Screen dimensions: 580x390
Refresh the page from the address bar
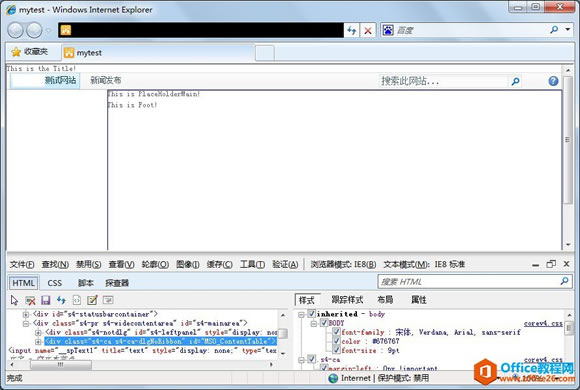(x=351, y=30)
